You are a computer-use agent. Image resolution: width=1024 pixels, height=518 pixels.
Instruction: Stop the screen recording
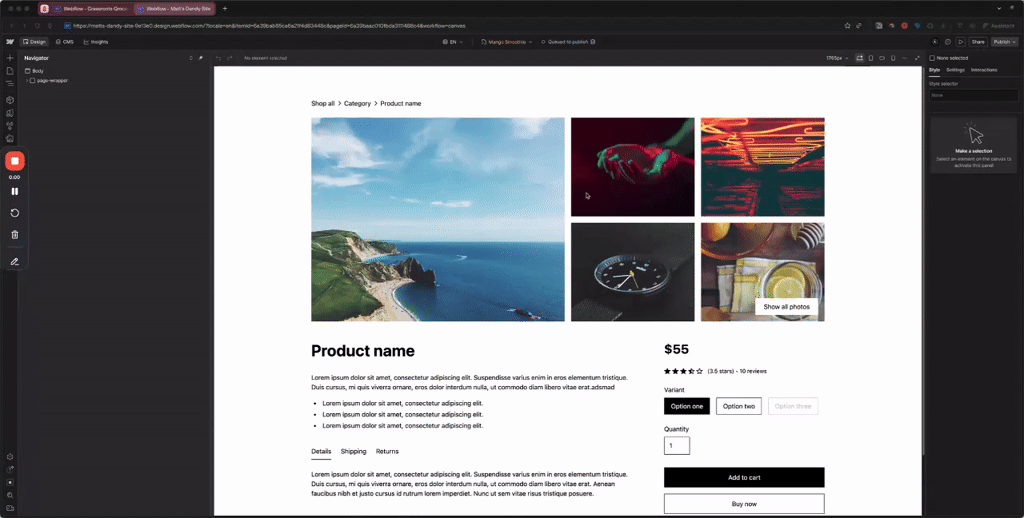[14, 161]
